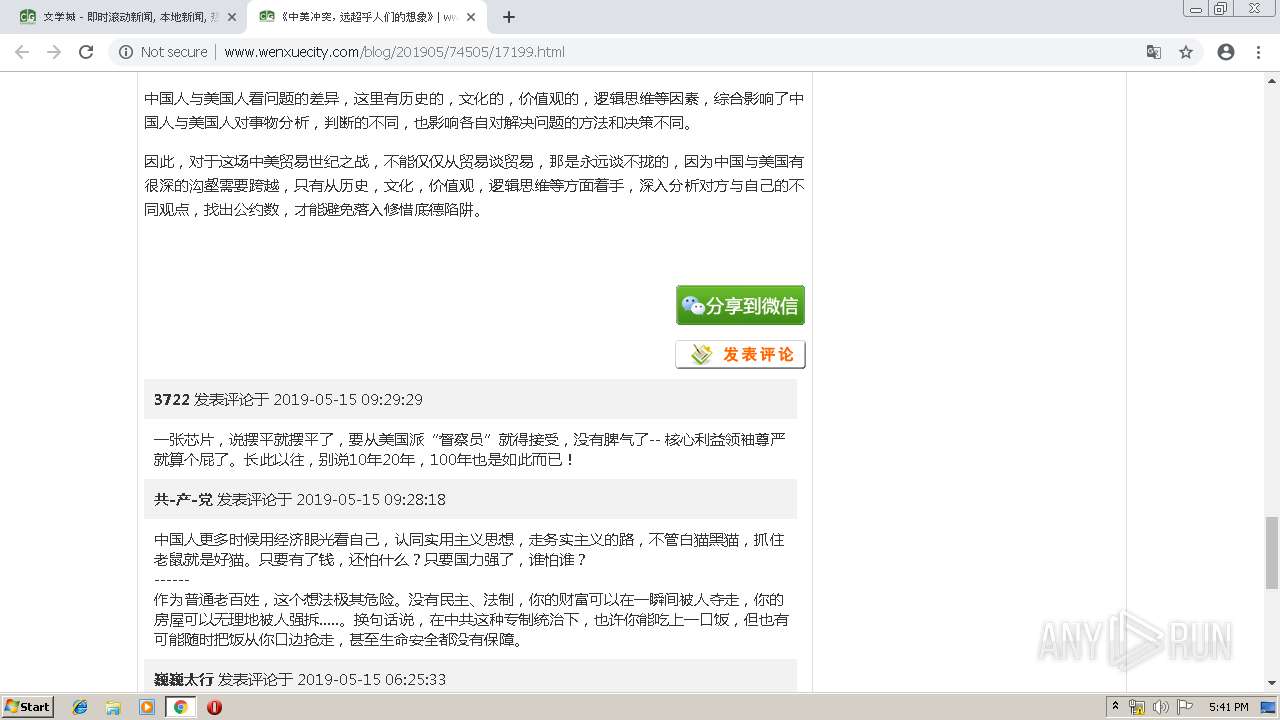Open Chrome profile avatar menu
Image resolution: width=1280 pixels, height=720 pixels.
(x=1226, y=52)
